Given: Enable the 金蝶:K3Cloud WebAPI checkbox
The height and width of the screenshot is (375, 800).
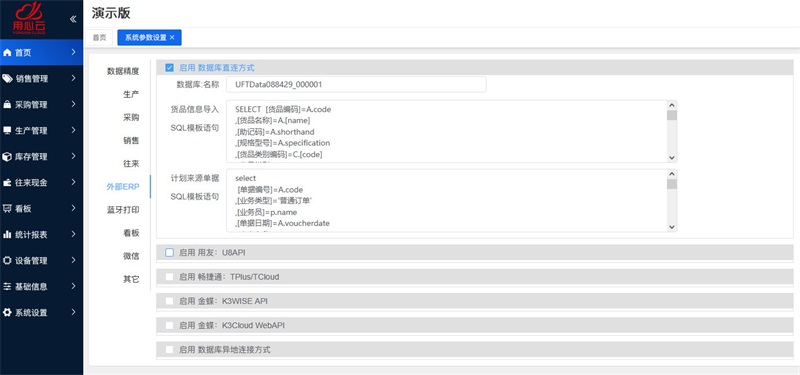Looking at the screenshot, I should [x=169, y=325].
